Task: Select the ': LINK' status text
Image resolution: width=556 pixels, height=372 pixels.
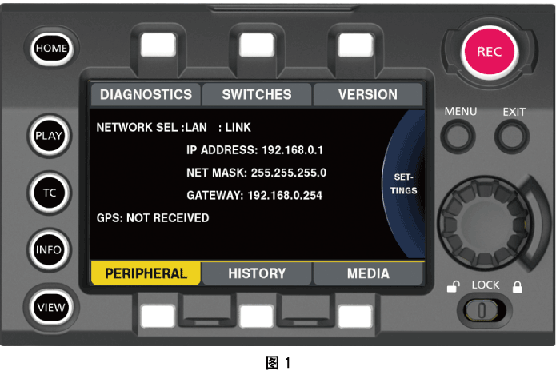Action: (x=234, y=127)
